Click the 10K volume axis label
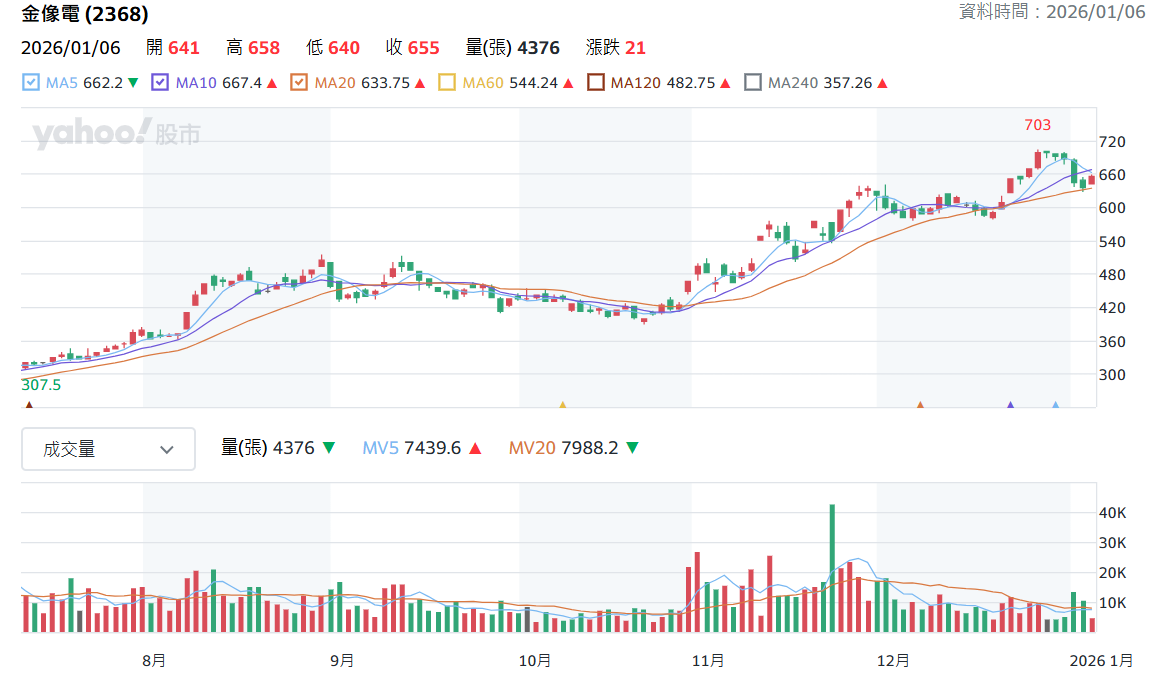The height and width of the screenshot is (682, 1172). 1112,603
